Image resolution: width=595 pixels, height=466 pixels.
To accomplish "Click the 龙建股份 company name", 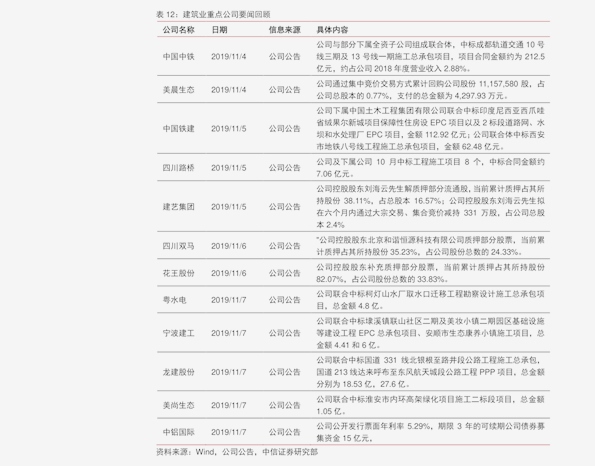I will click(178, 372).
